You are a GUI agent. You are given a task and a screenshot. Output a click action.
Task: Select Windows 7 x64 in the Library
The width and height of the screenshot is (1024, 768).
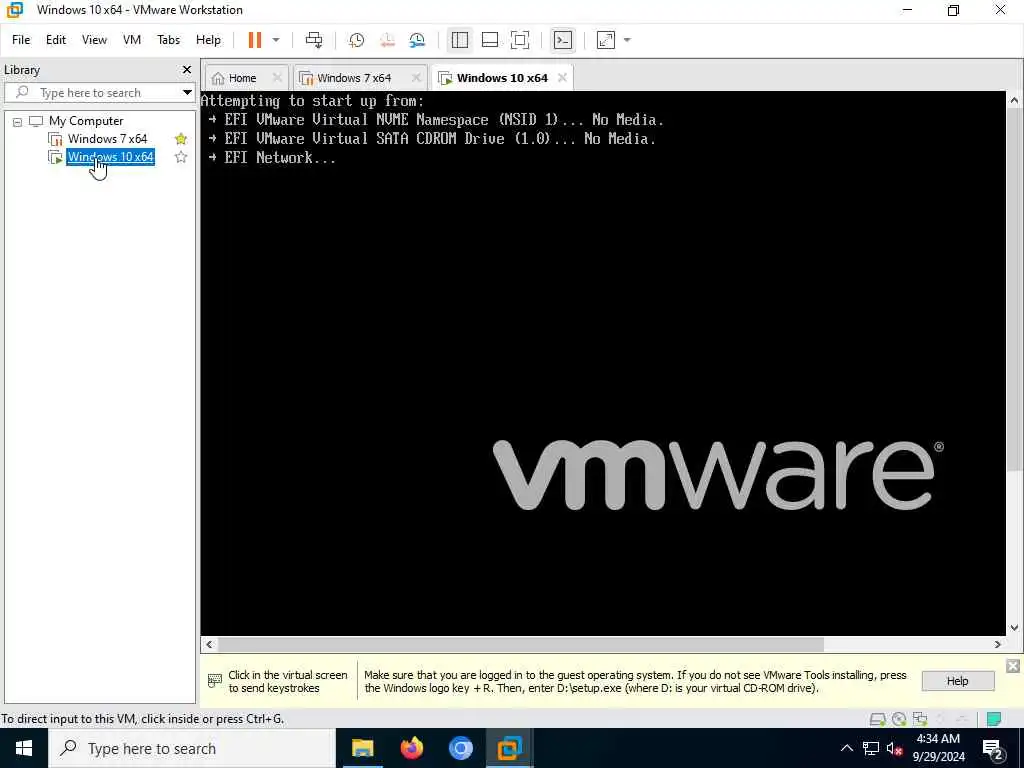pos(107,138)
